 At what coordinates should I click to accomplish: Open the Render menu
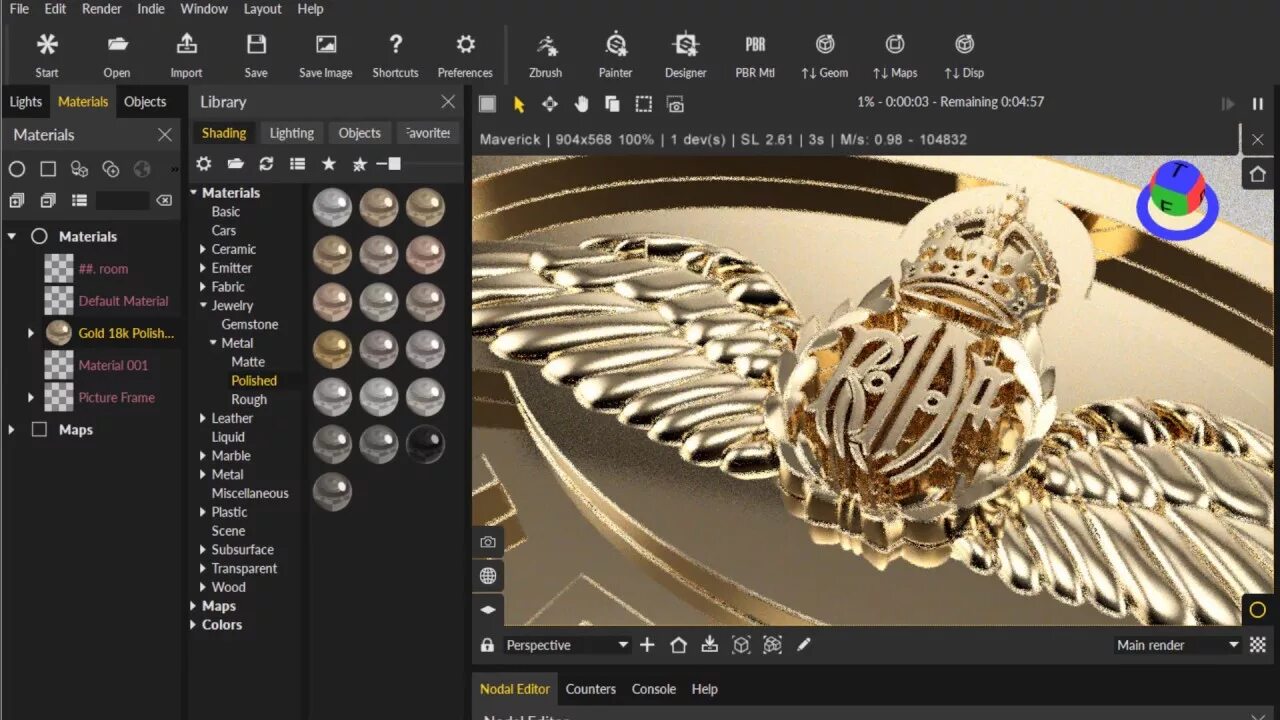click(x=101, y=9)
